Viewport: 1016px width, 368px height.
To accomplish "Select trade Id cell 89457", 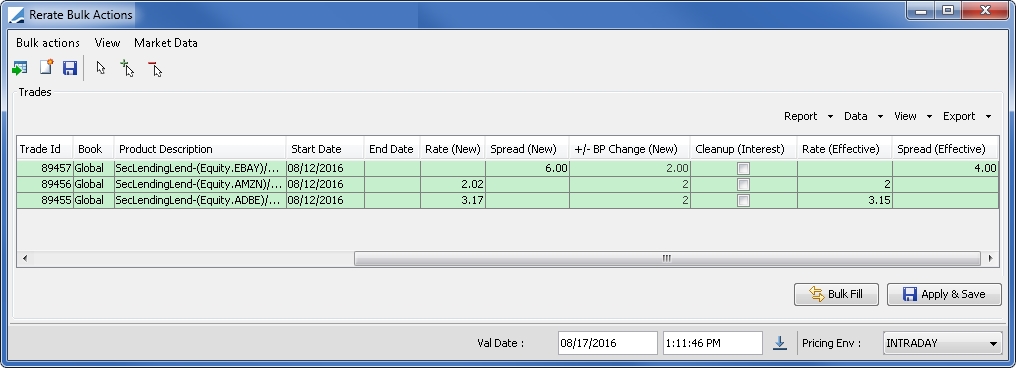I will click(45, 168).
